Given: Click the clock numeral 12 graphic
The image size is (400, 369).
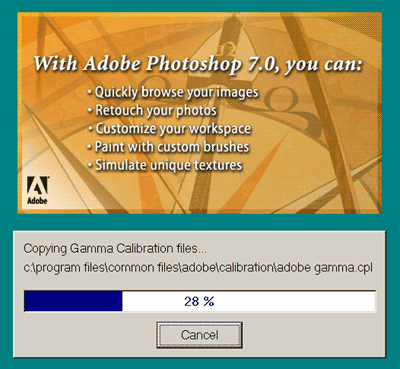Looking at the screenshot, I should (228, 49).
